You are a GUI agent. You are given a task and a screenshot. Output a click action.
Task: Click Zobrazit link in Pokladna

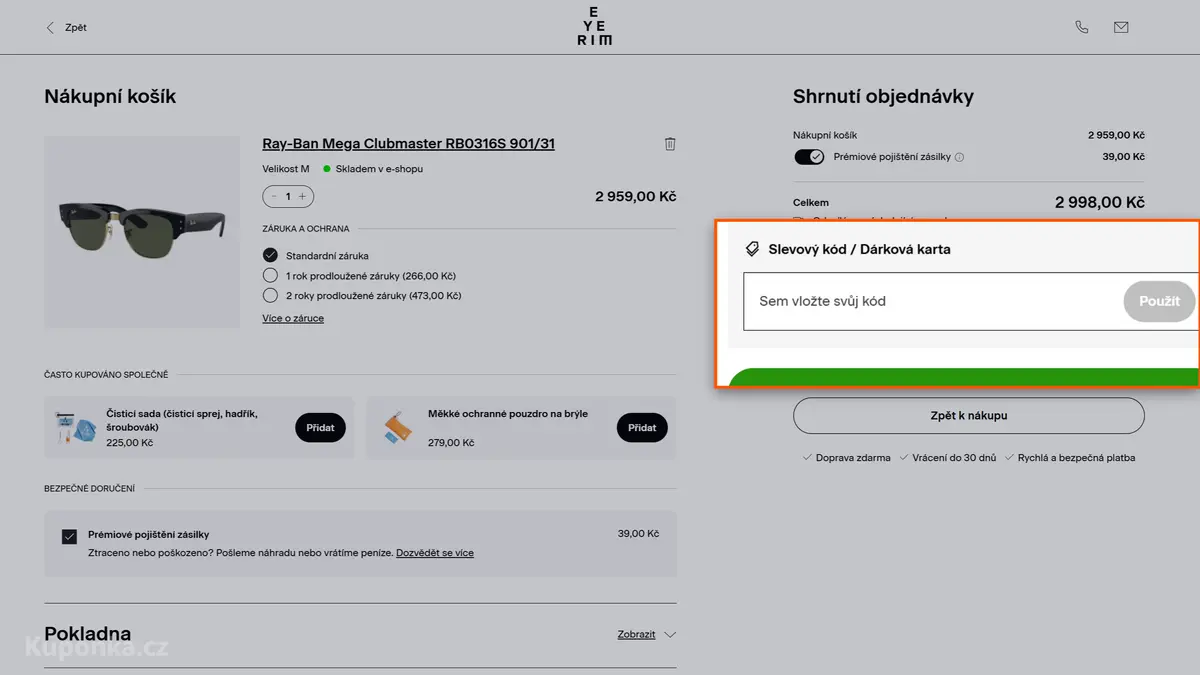(x=636, y=635)
